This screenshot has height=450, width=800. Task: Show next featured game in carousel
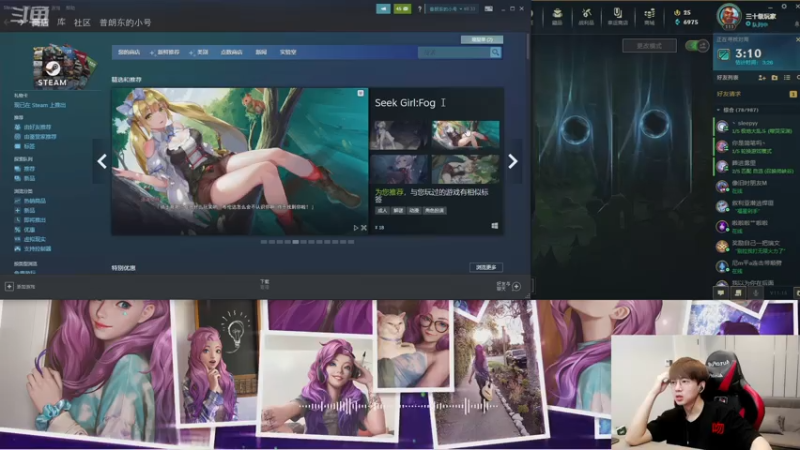(x=513, y=161)
